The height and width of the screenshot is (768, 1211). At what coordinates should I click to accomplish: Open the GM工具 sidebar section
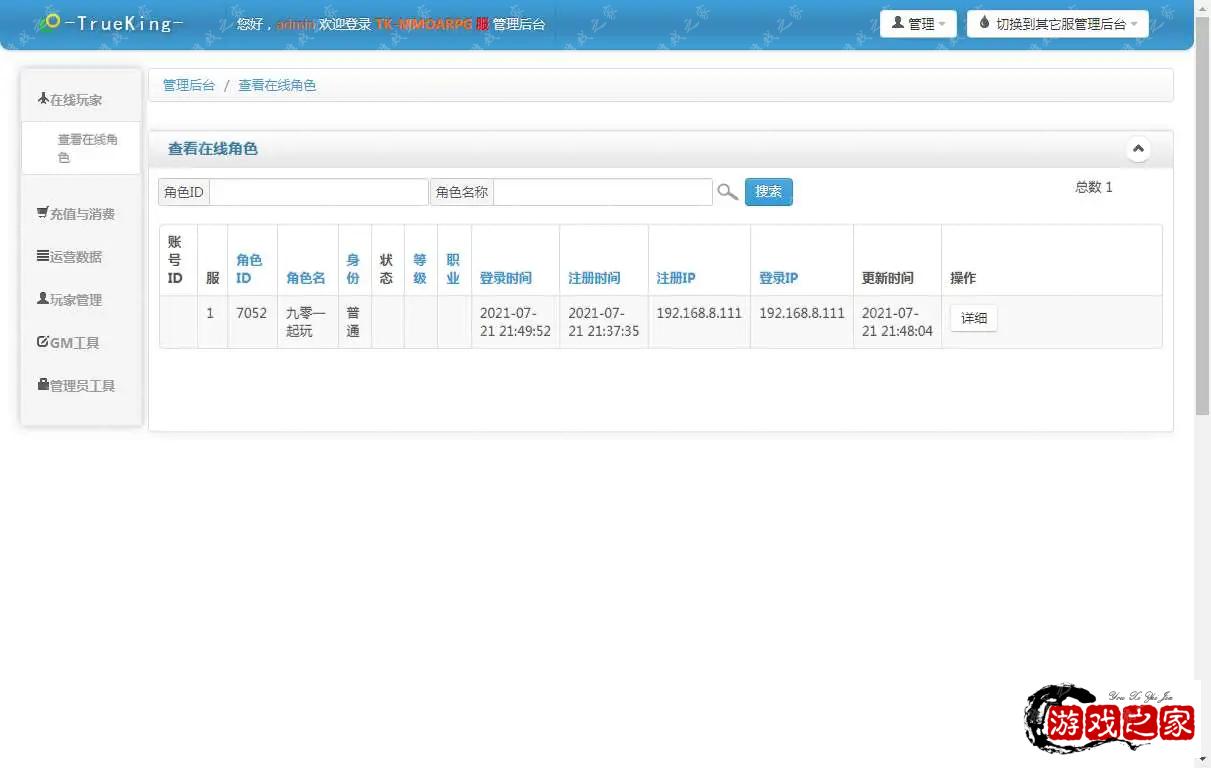(68, 343)
